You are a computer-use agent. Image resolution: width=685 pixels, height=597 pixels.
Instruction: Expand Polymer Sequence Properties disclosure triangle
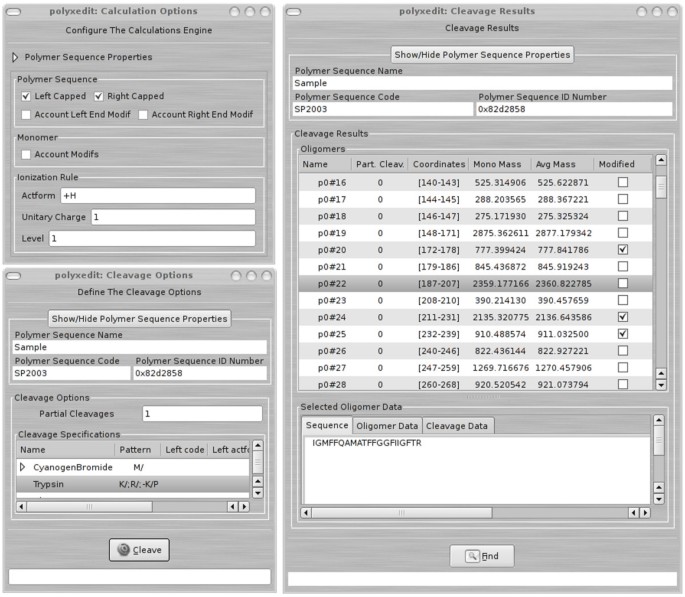click(x=15, y=57)
